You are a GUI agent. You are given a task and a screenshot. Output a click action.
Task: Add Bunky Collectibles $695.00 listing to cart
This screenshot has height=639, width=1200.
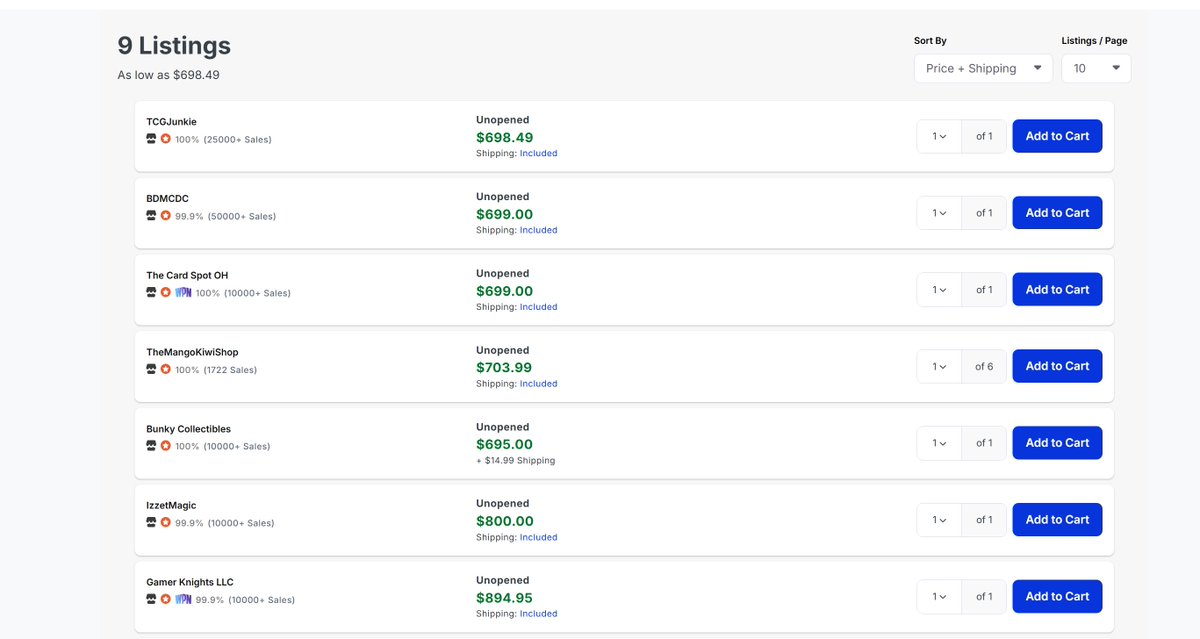point(1057,443)
